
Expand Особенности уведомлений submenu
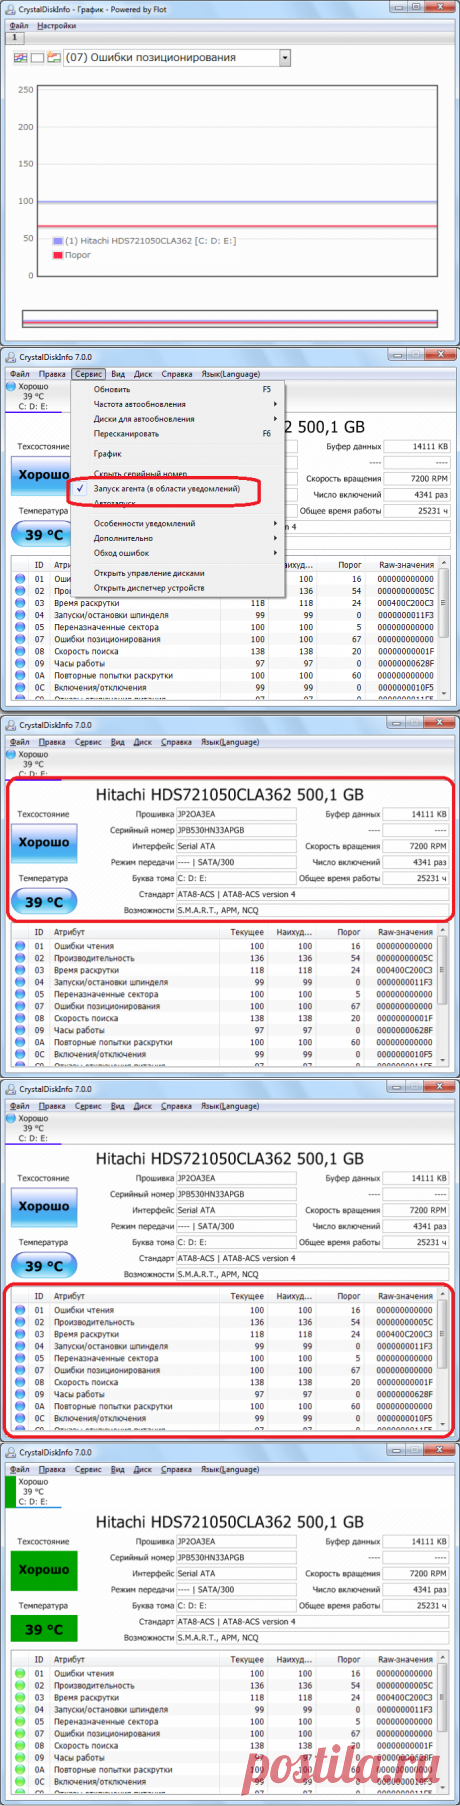click(x=145, y=523)
